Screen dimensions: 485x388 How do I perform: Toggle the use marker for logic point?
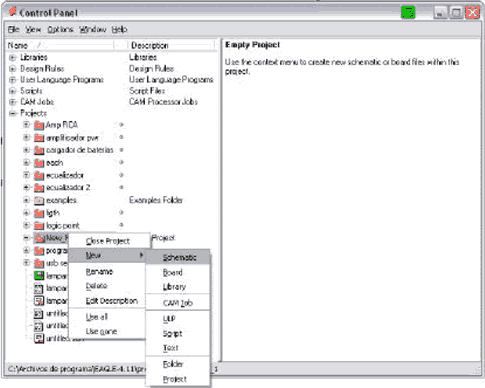[x=121, y=225]
